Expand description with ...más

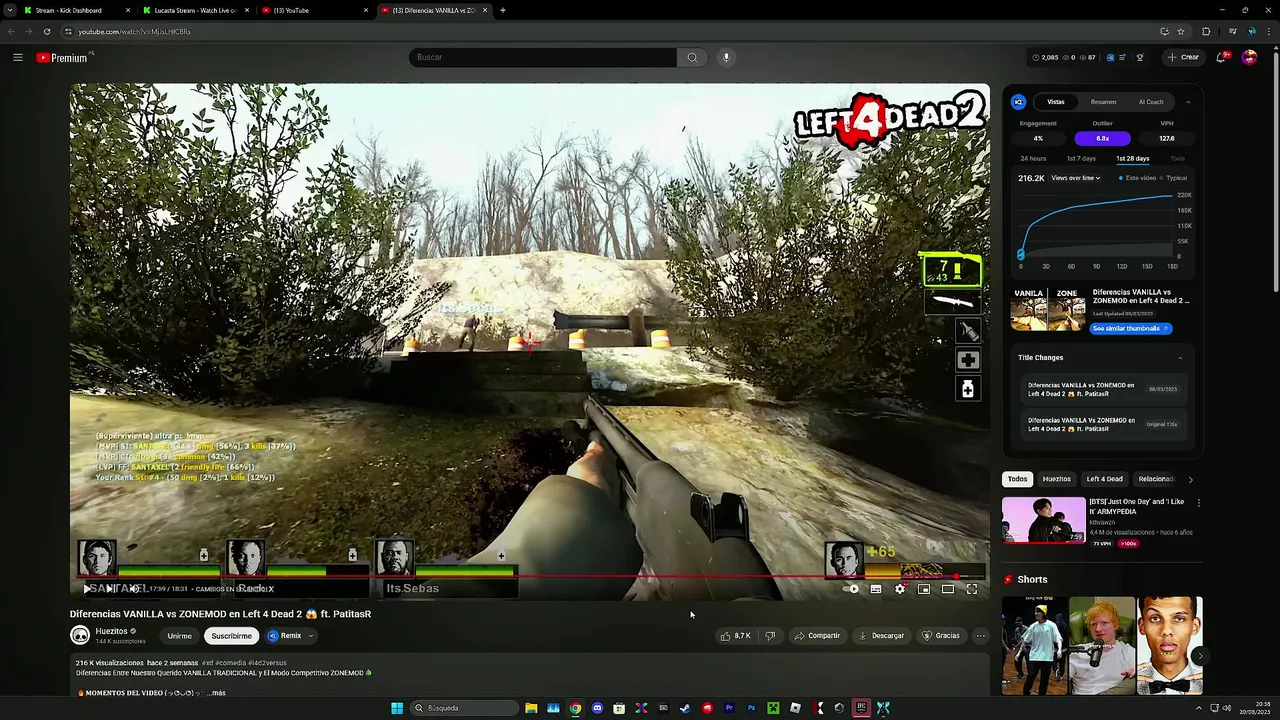click(216, 693)
